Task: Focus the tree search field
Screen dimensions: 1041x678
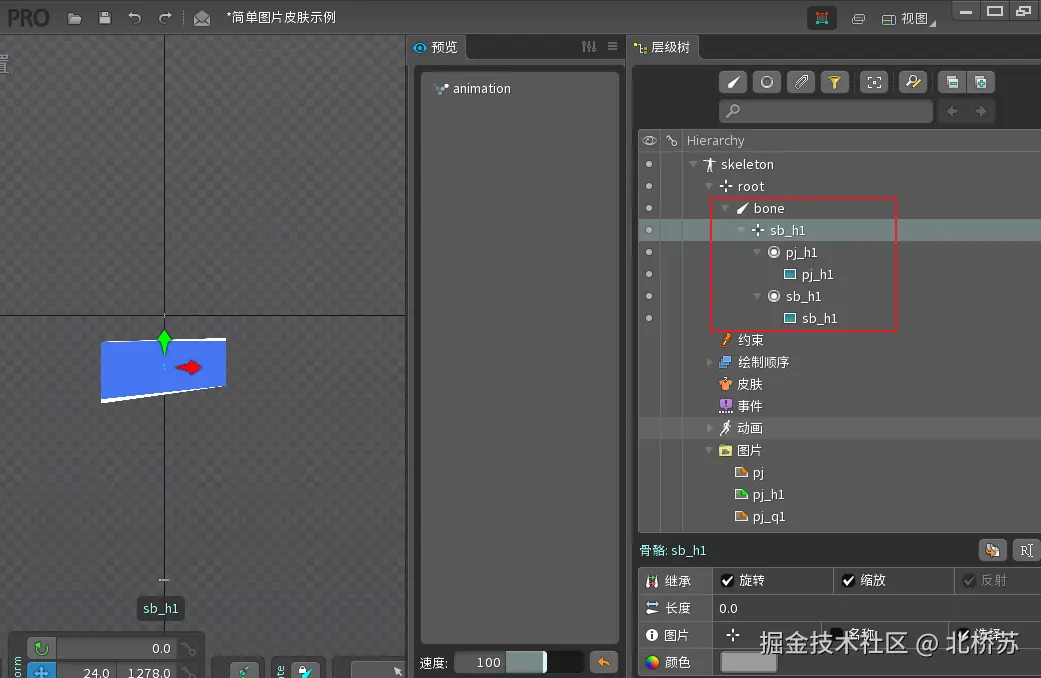Action: click(826, 111)
